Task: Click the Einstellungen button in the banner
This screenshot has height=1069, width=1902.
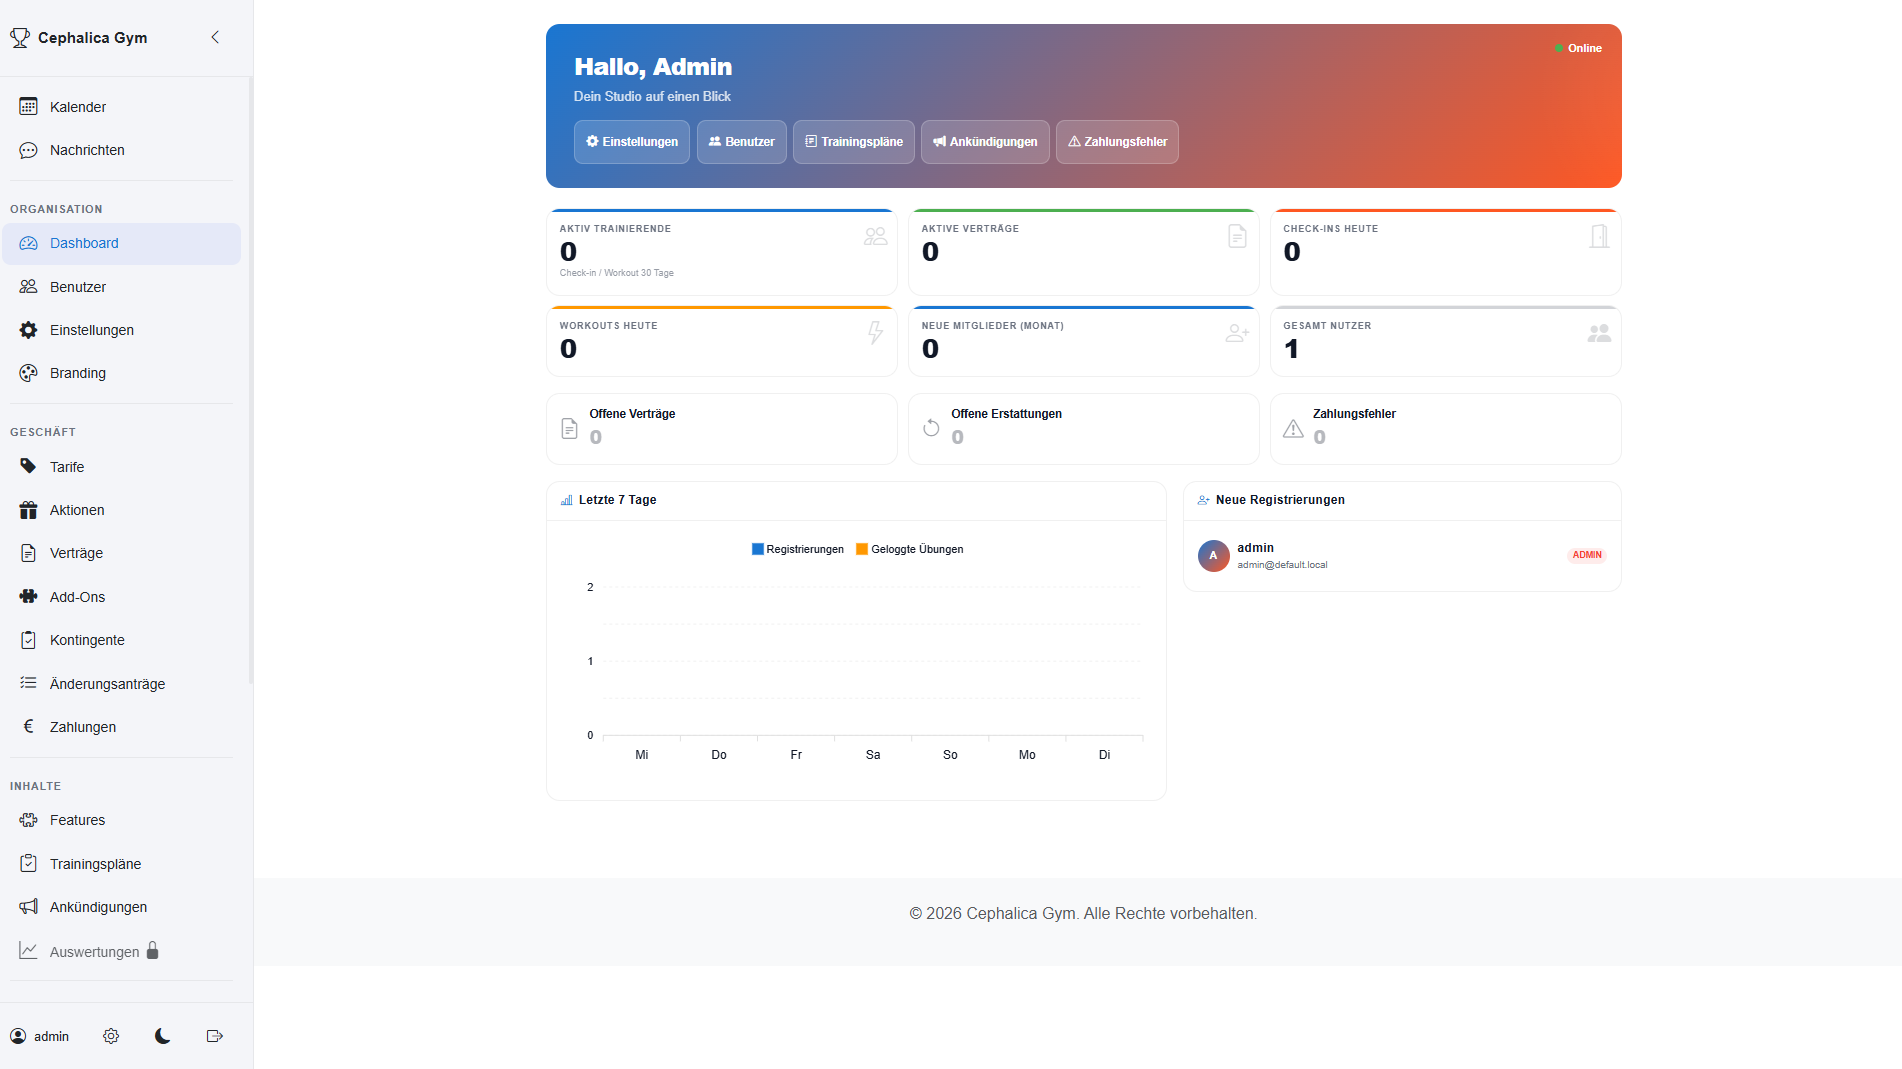Action: 632,142
